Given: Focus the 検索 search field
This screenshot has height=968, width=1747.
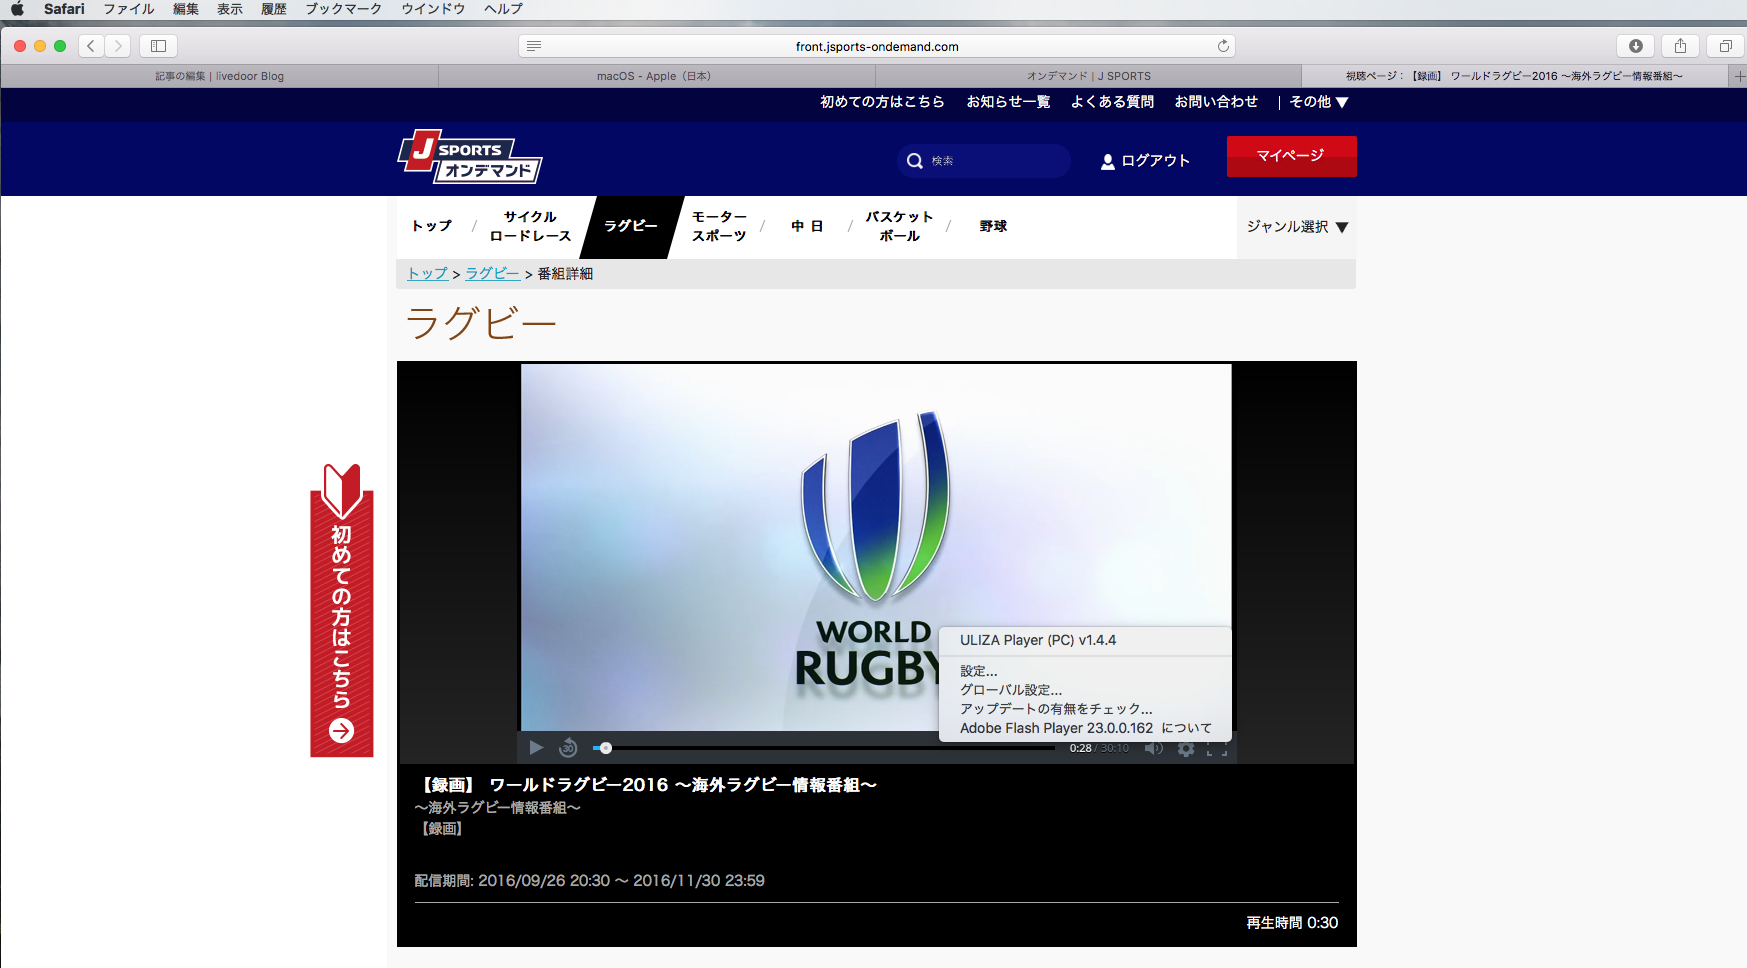Looking at the screenshot, I should point(984,161).
